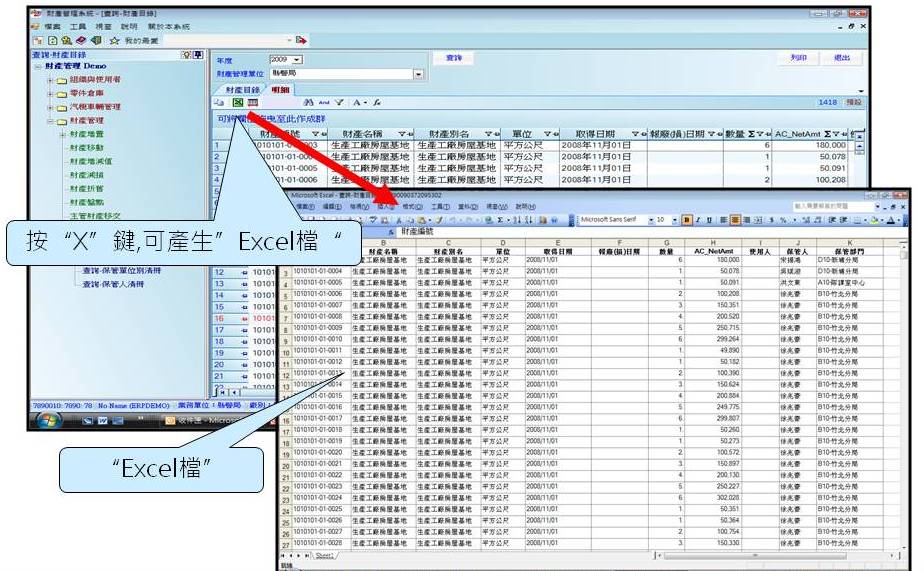This screenshot has height=571, width=924.
Task: Open the 財產管理單位 dropdown arrow
Action: click(x=418, y=74)
